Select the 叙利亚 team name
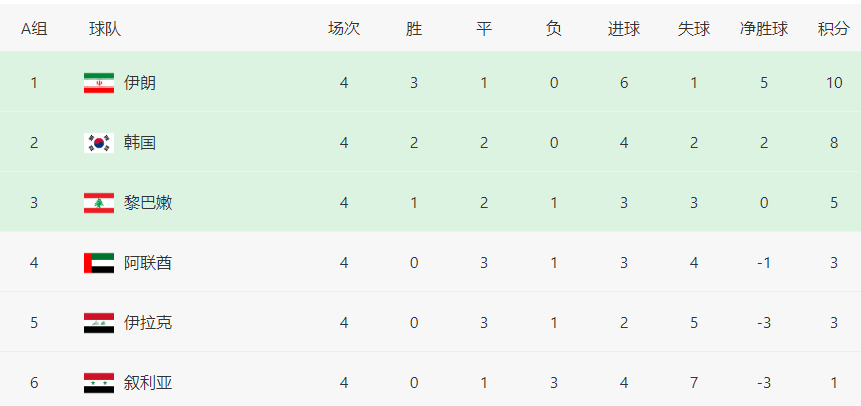The height and width of the screenshot is (406, 861). coord(148,383)
